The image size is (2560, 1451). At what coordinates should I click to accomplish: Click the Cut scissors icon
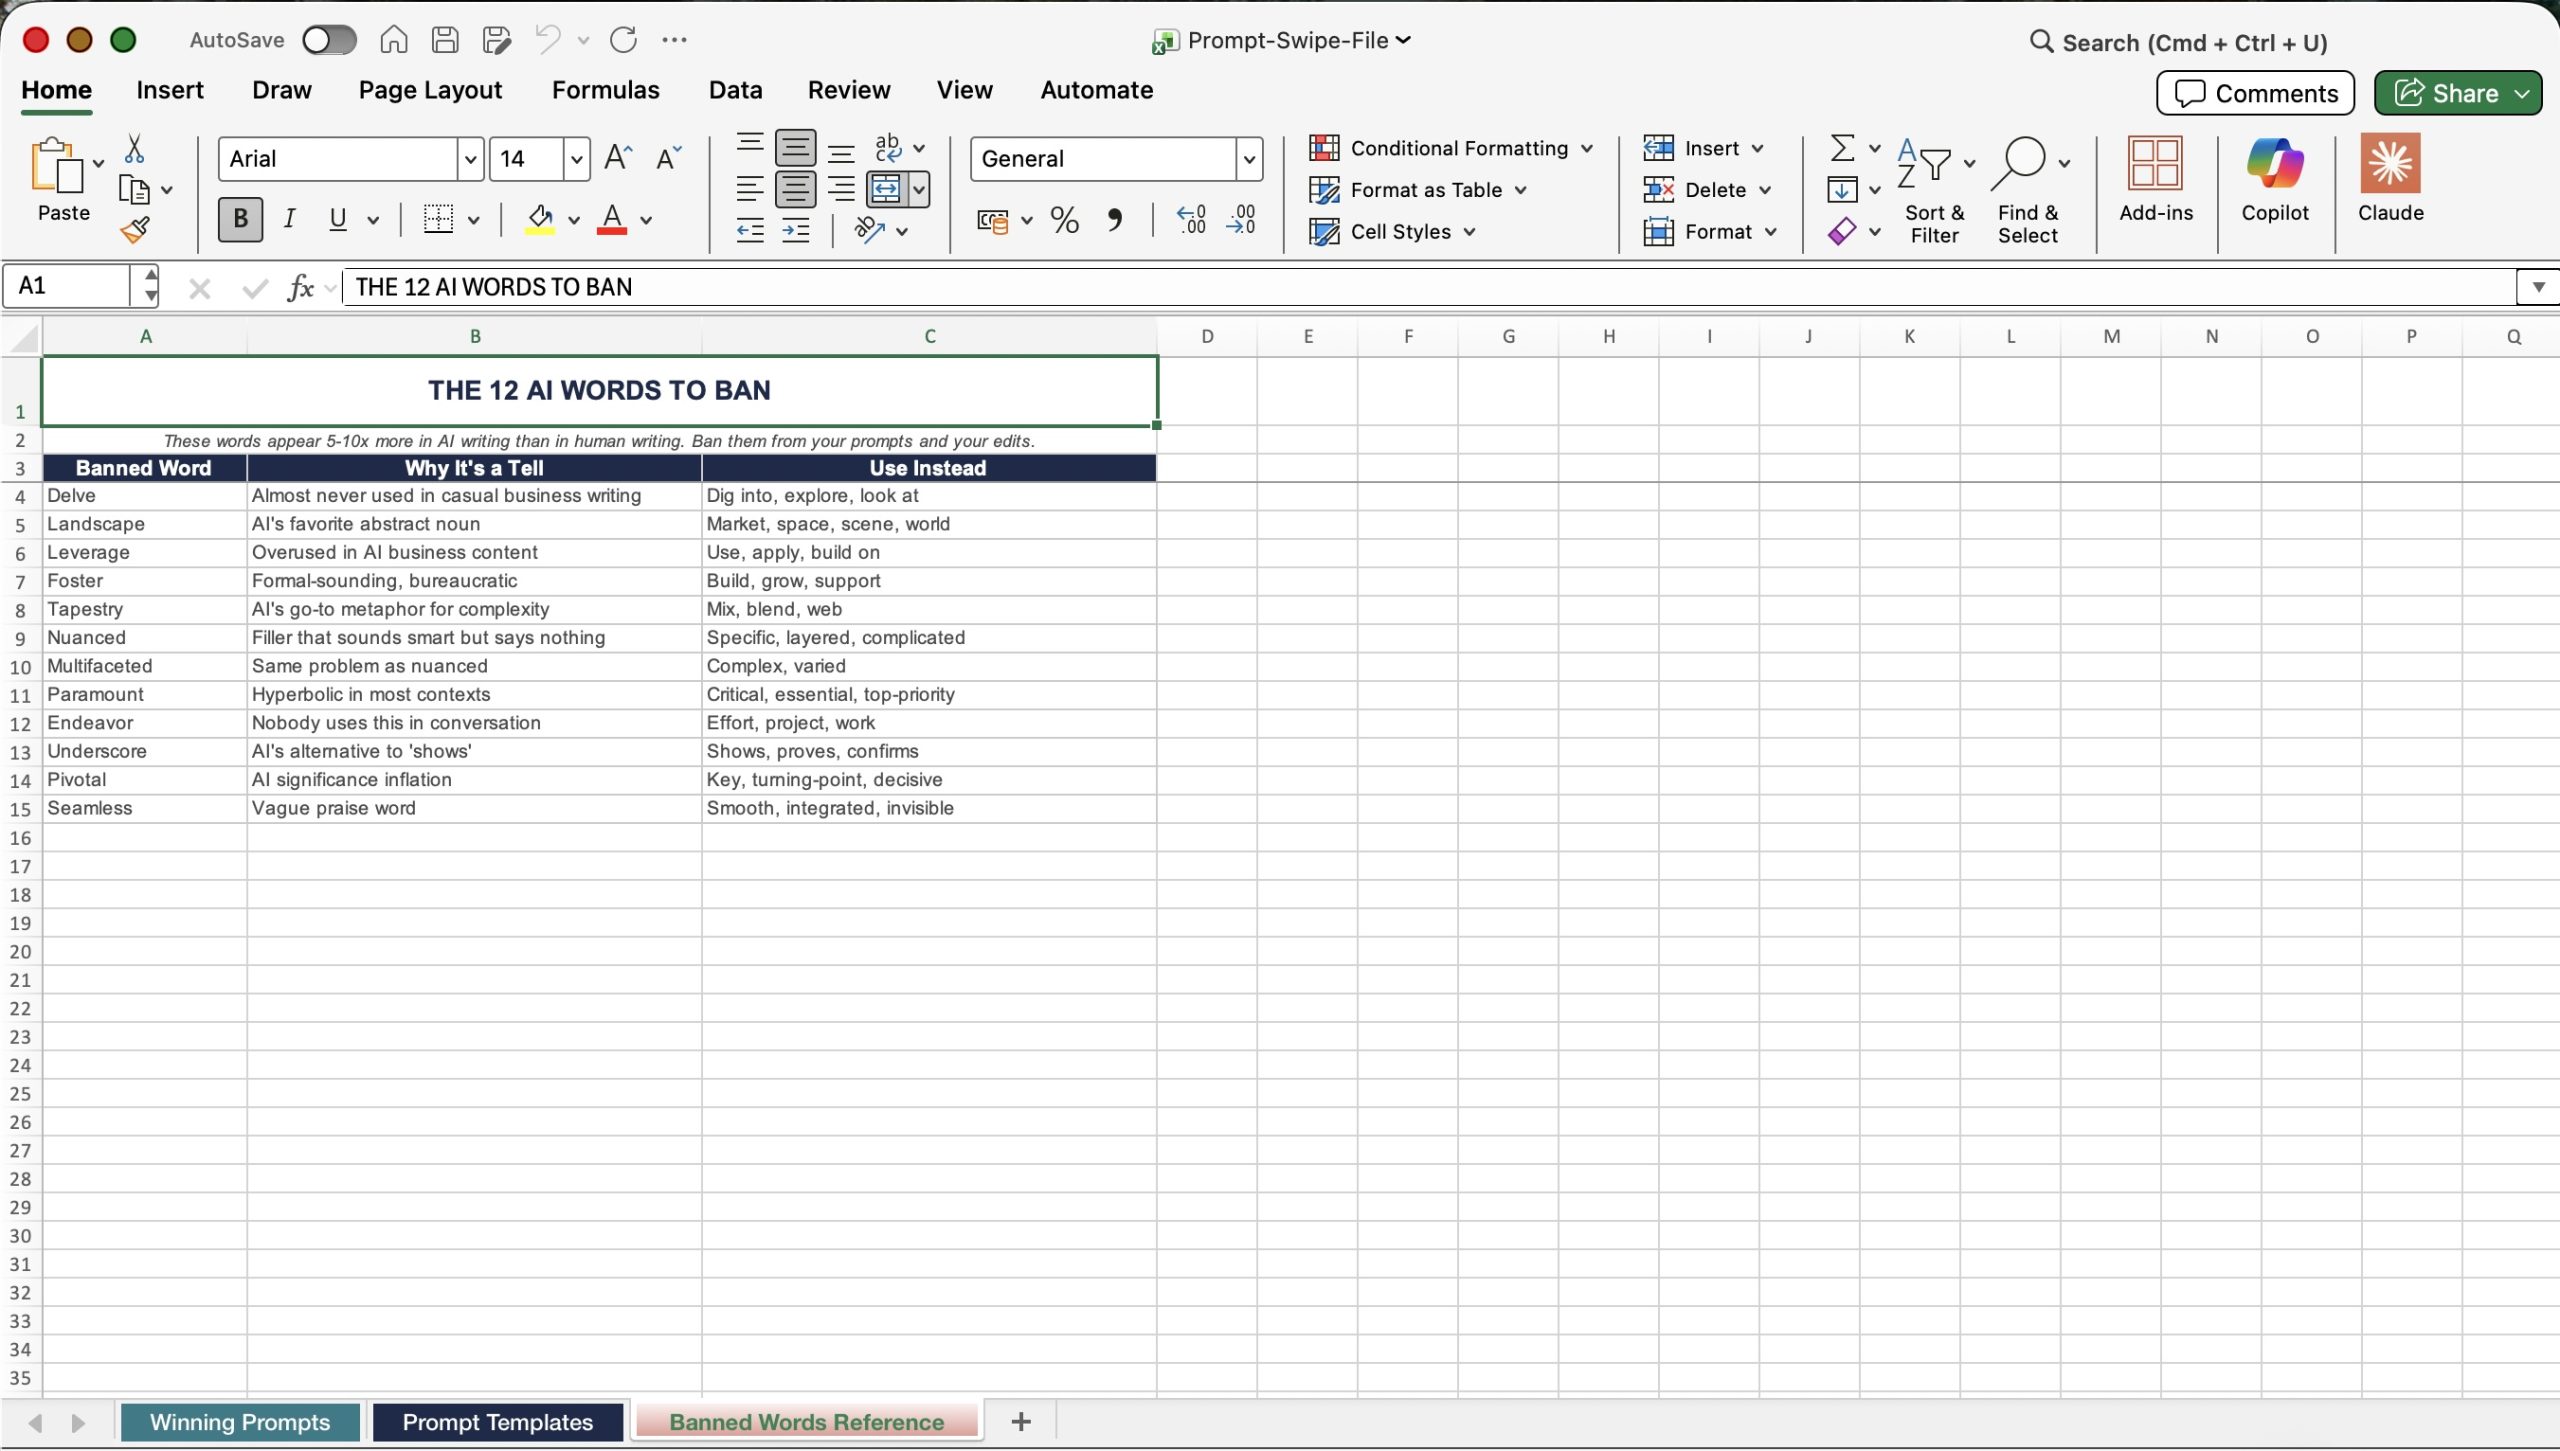pos(134,149)
